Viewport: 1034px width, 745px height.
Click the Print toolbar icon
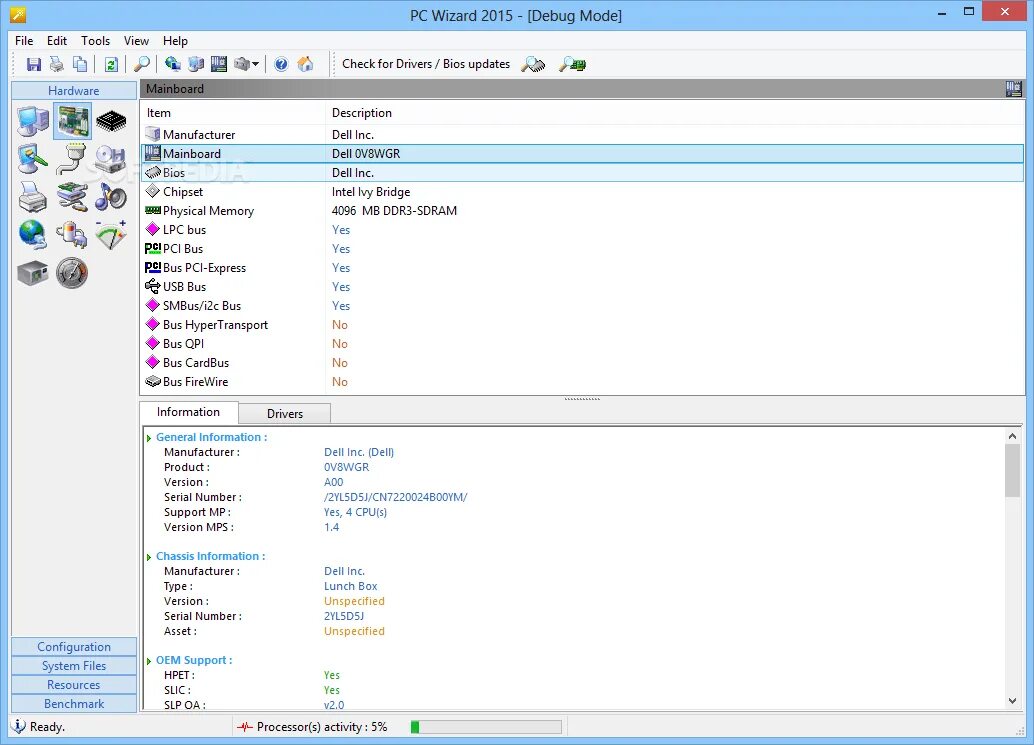click(57, 64)
